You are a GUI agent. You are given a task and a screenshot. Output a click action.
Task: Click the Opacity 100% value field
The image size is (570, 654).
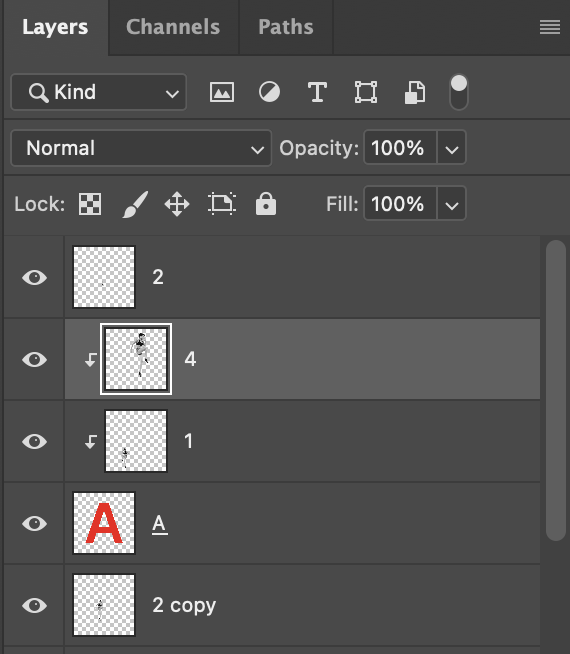(x=400, y=148)
